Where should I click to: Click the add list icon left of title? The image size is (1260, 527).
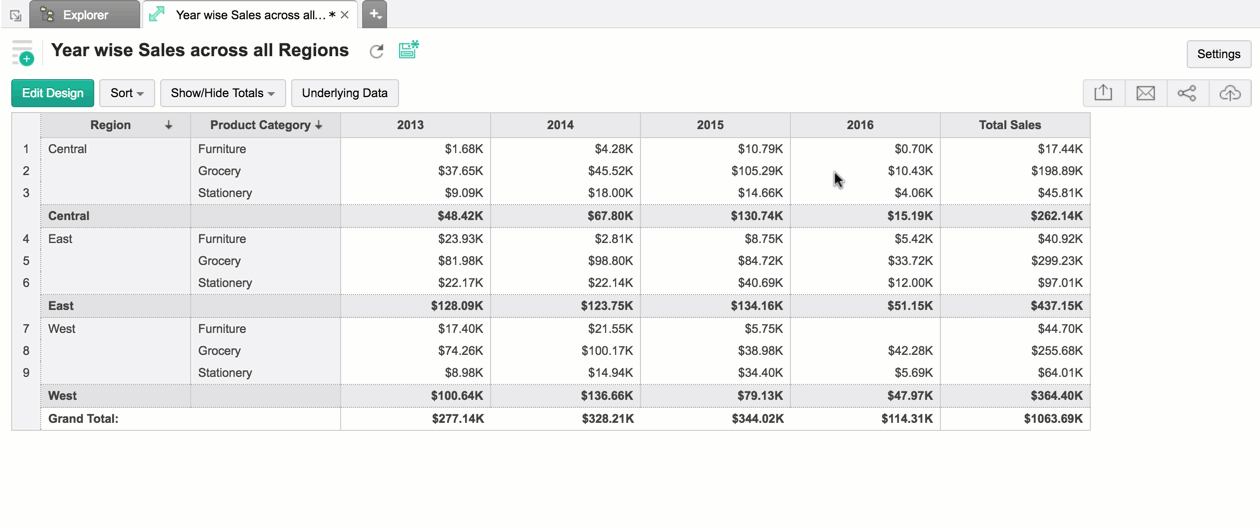22,53
